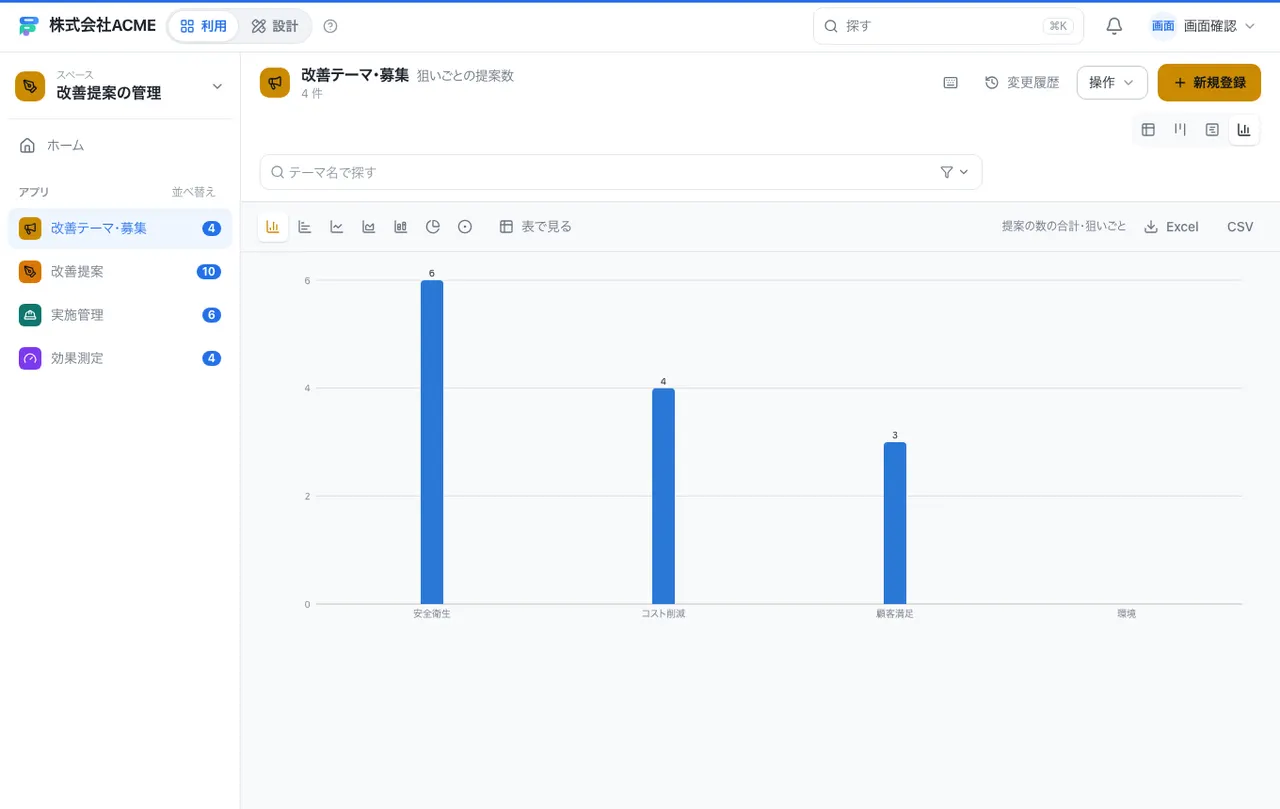Switch to 利用 mode
The image size is (1280, 809).
(204, 26)
